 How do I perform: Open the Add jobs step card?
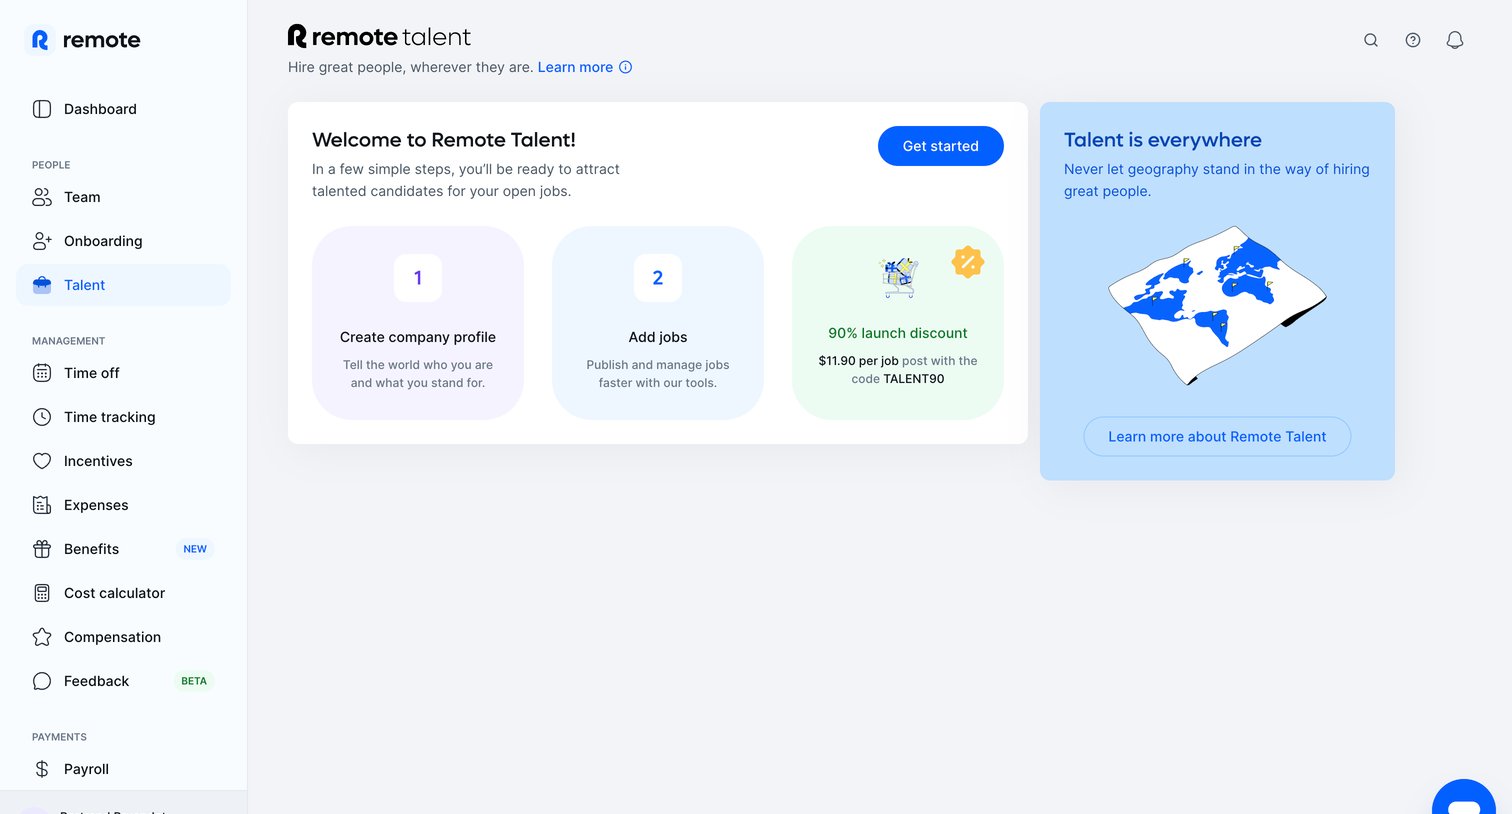(x=658, y=323)
